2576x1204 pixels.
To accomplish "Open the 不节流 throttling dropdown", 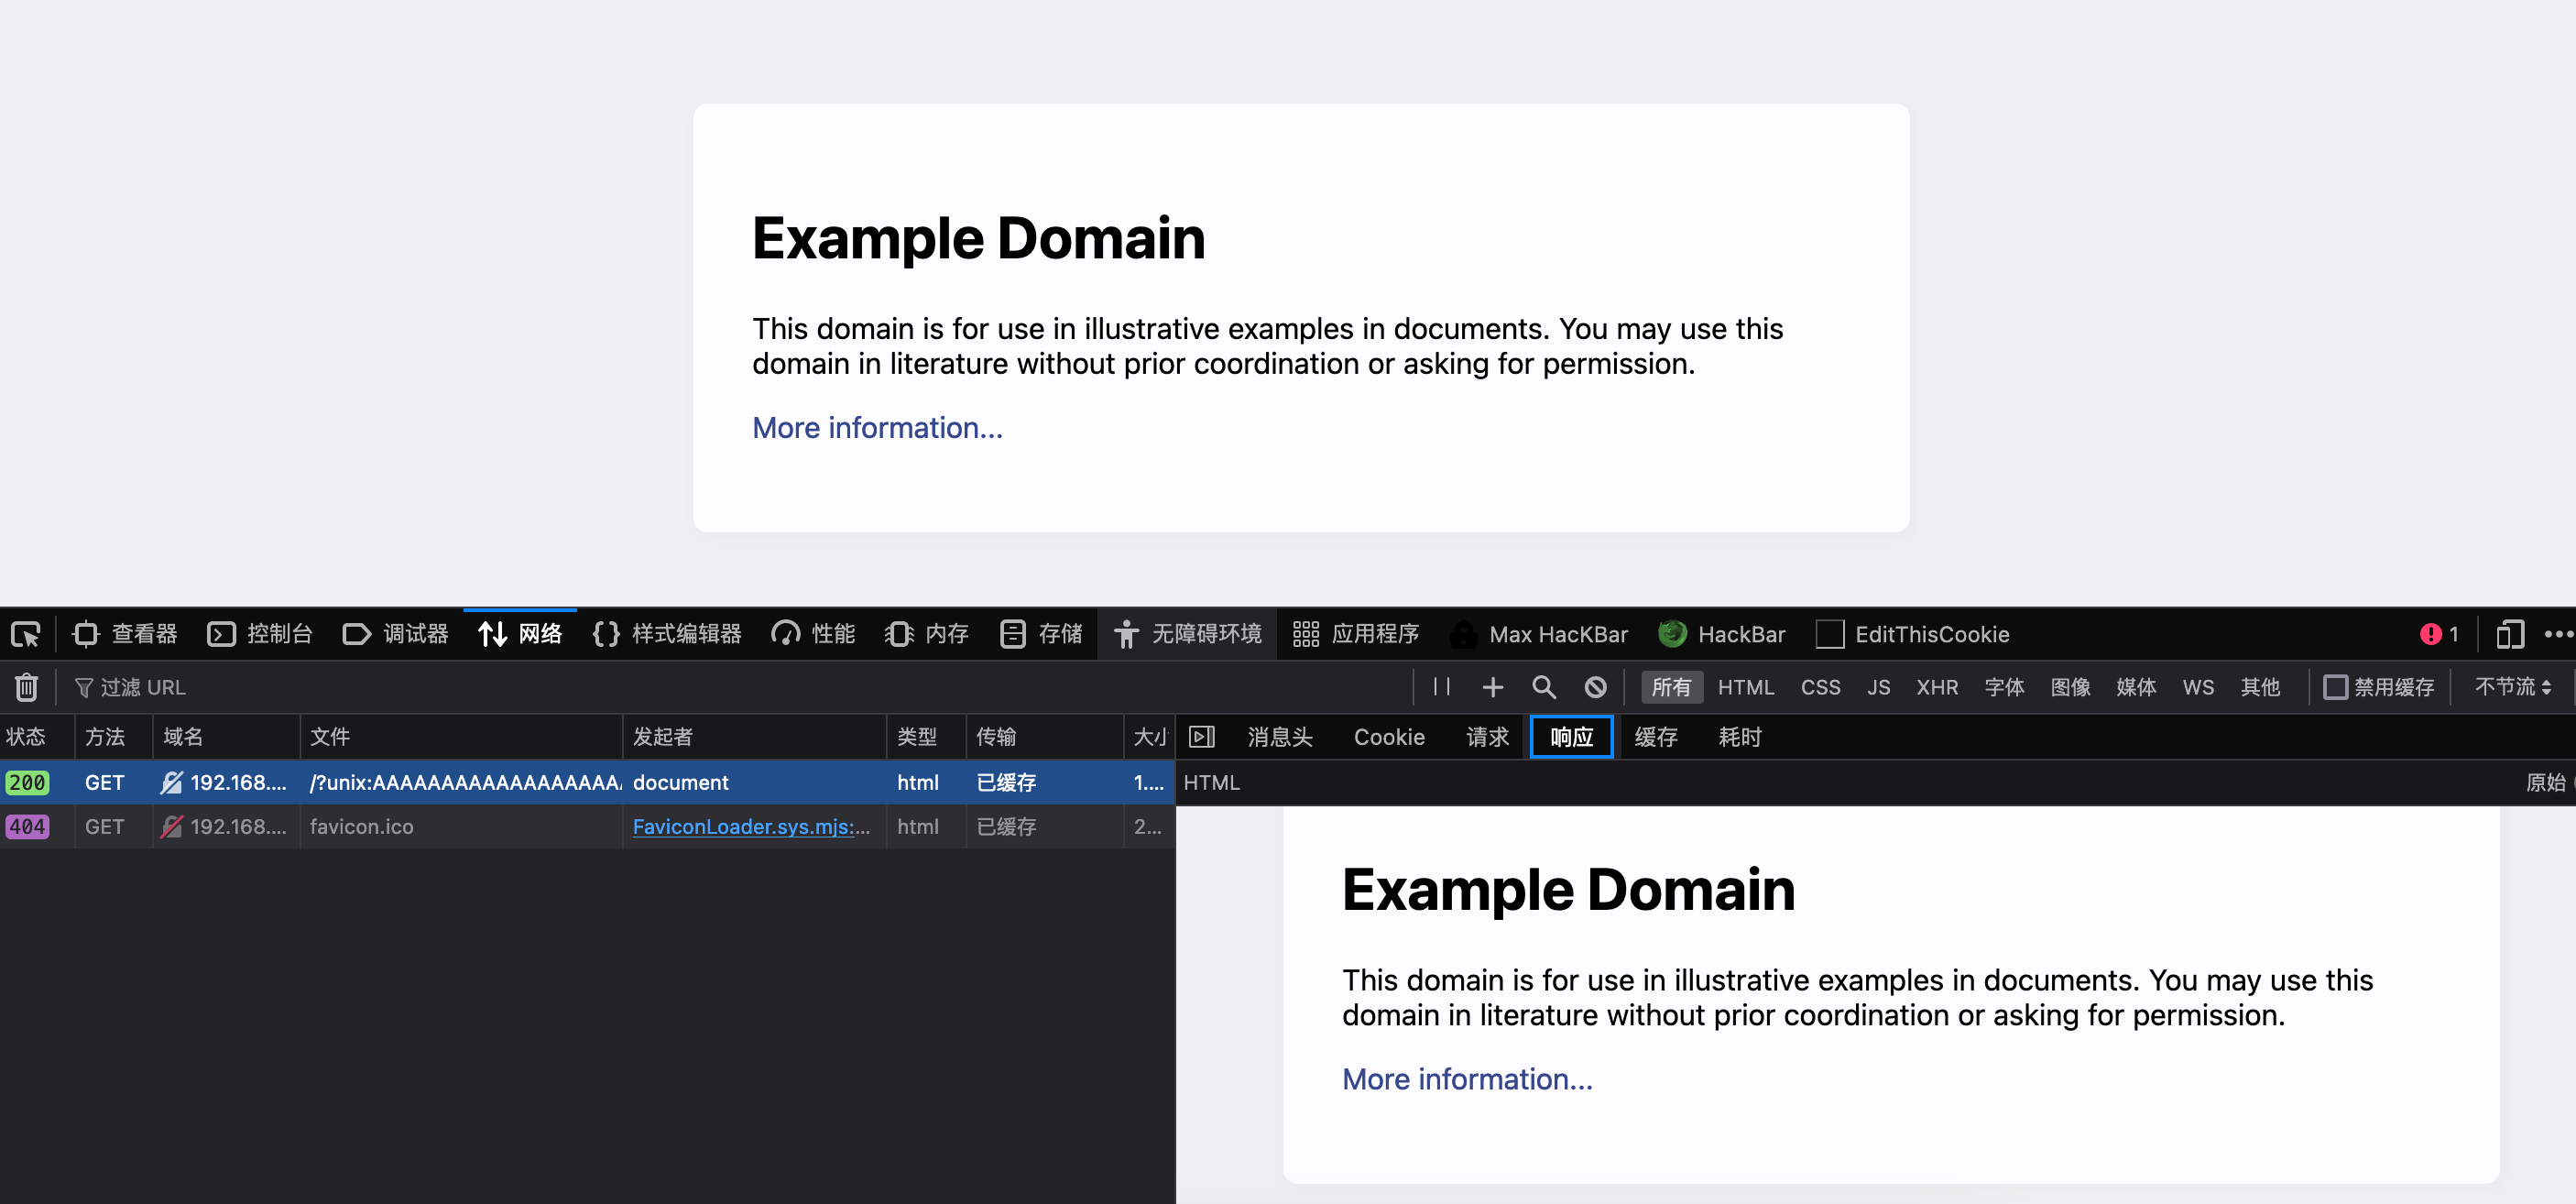I will point(2512,687).
